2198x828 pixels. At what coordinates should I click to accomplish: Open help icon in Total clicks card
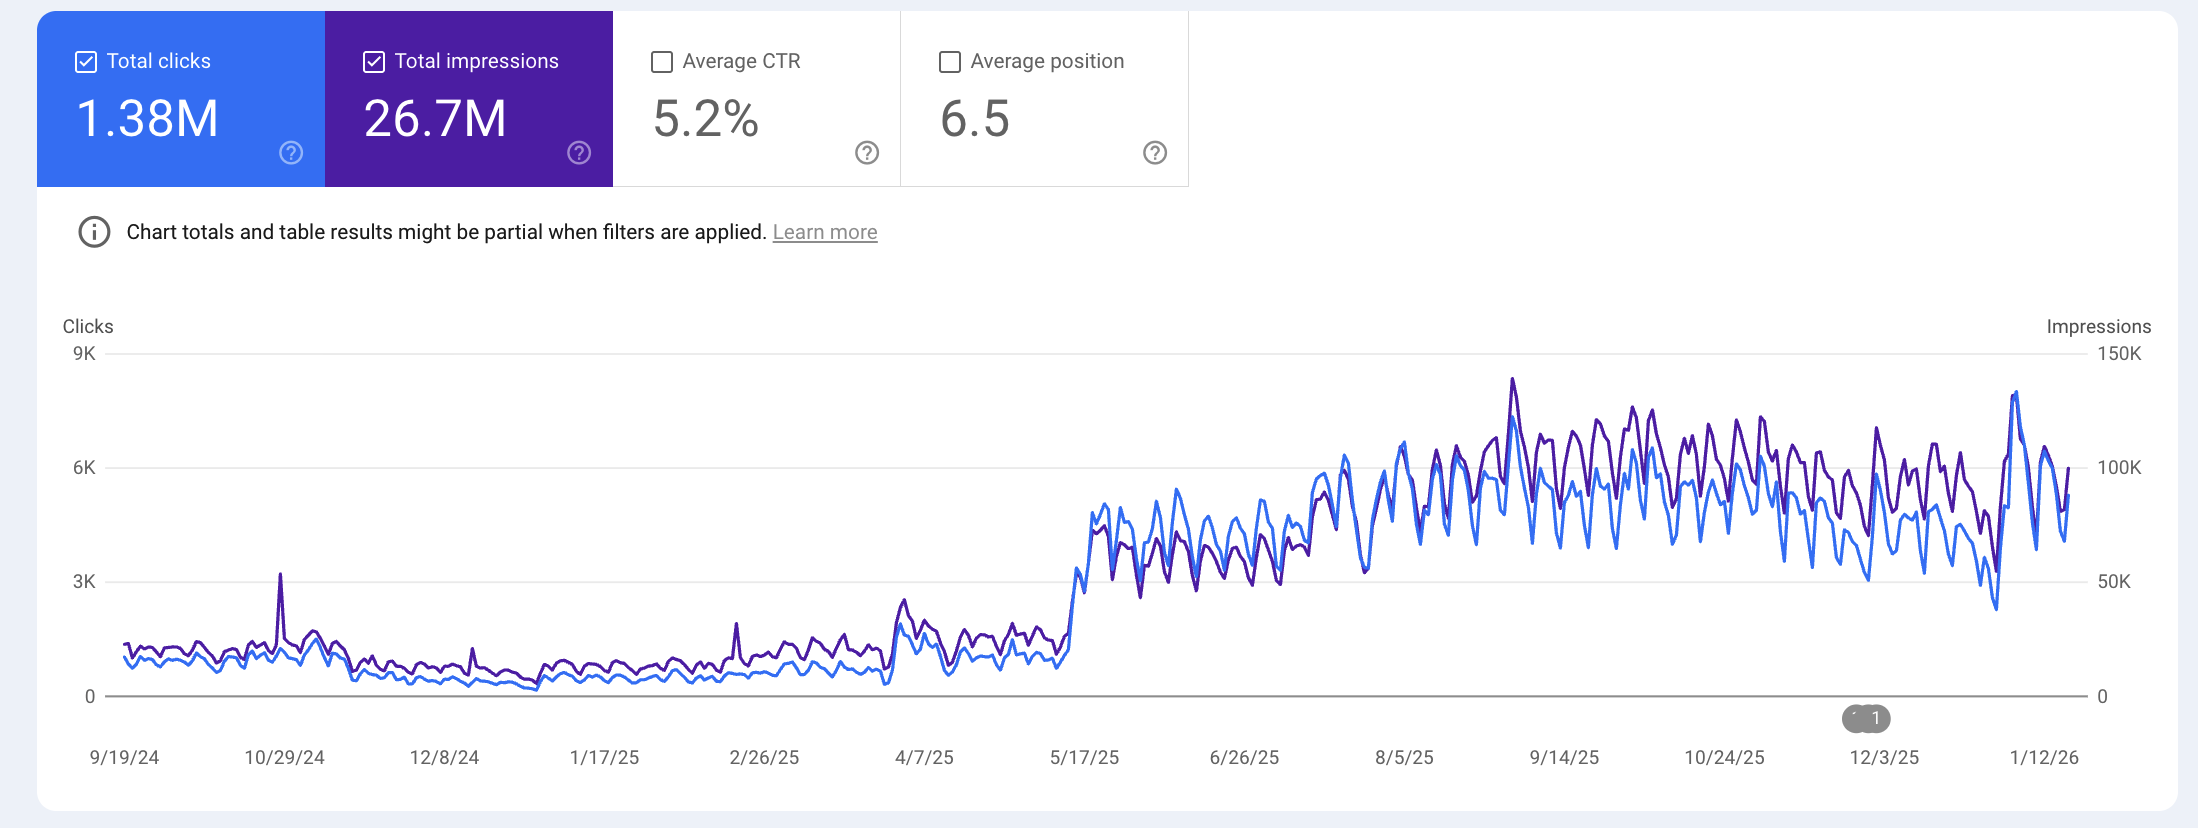[x=291, y=153]
